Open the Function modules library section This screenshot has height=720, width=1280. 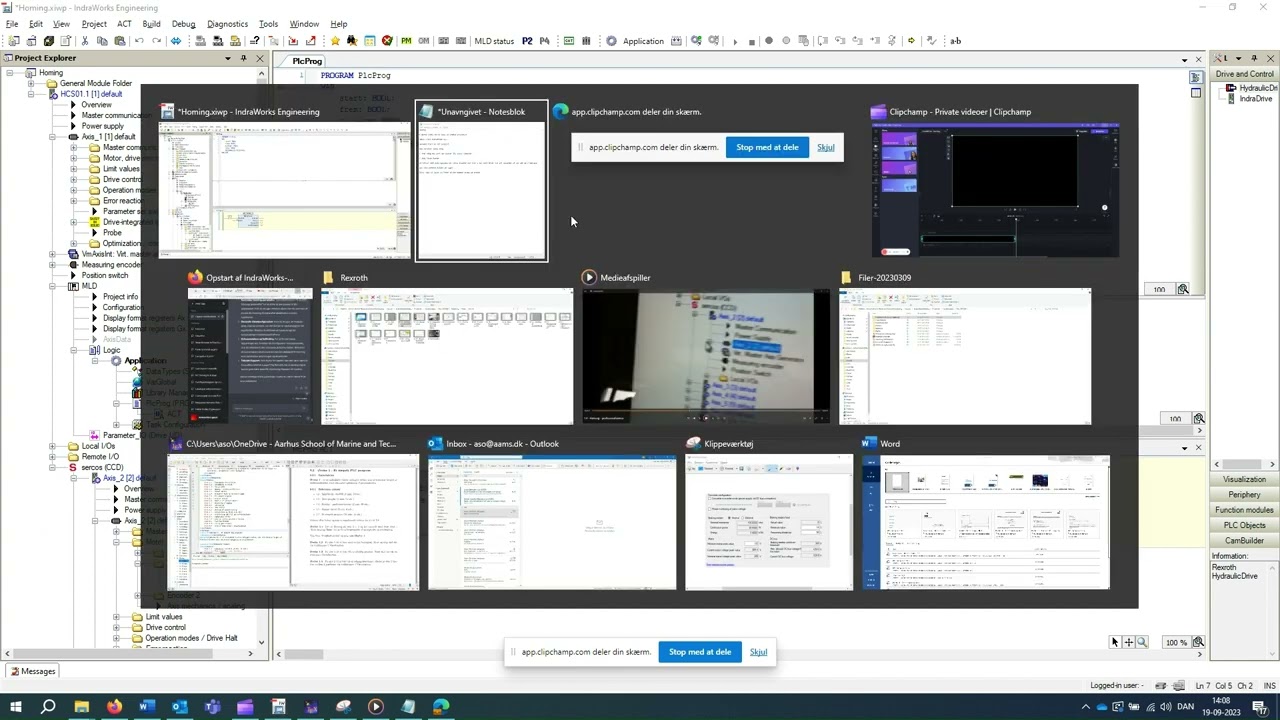pyautogui.click(x=1244, y=510)
